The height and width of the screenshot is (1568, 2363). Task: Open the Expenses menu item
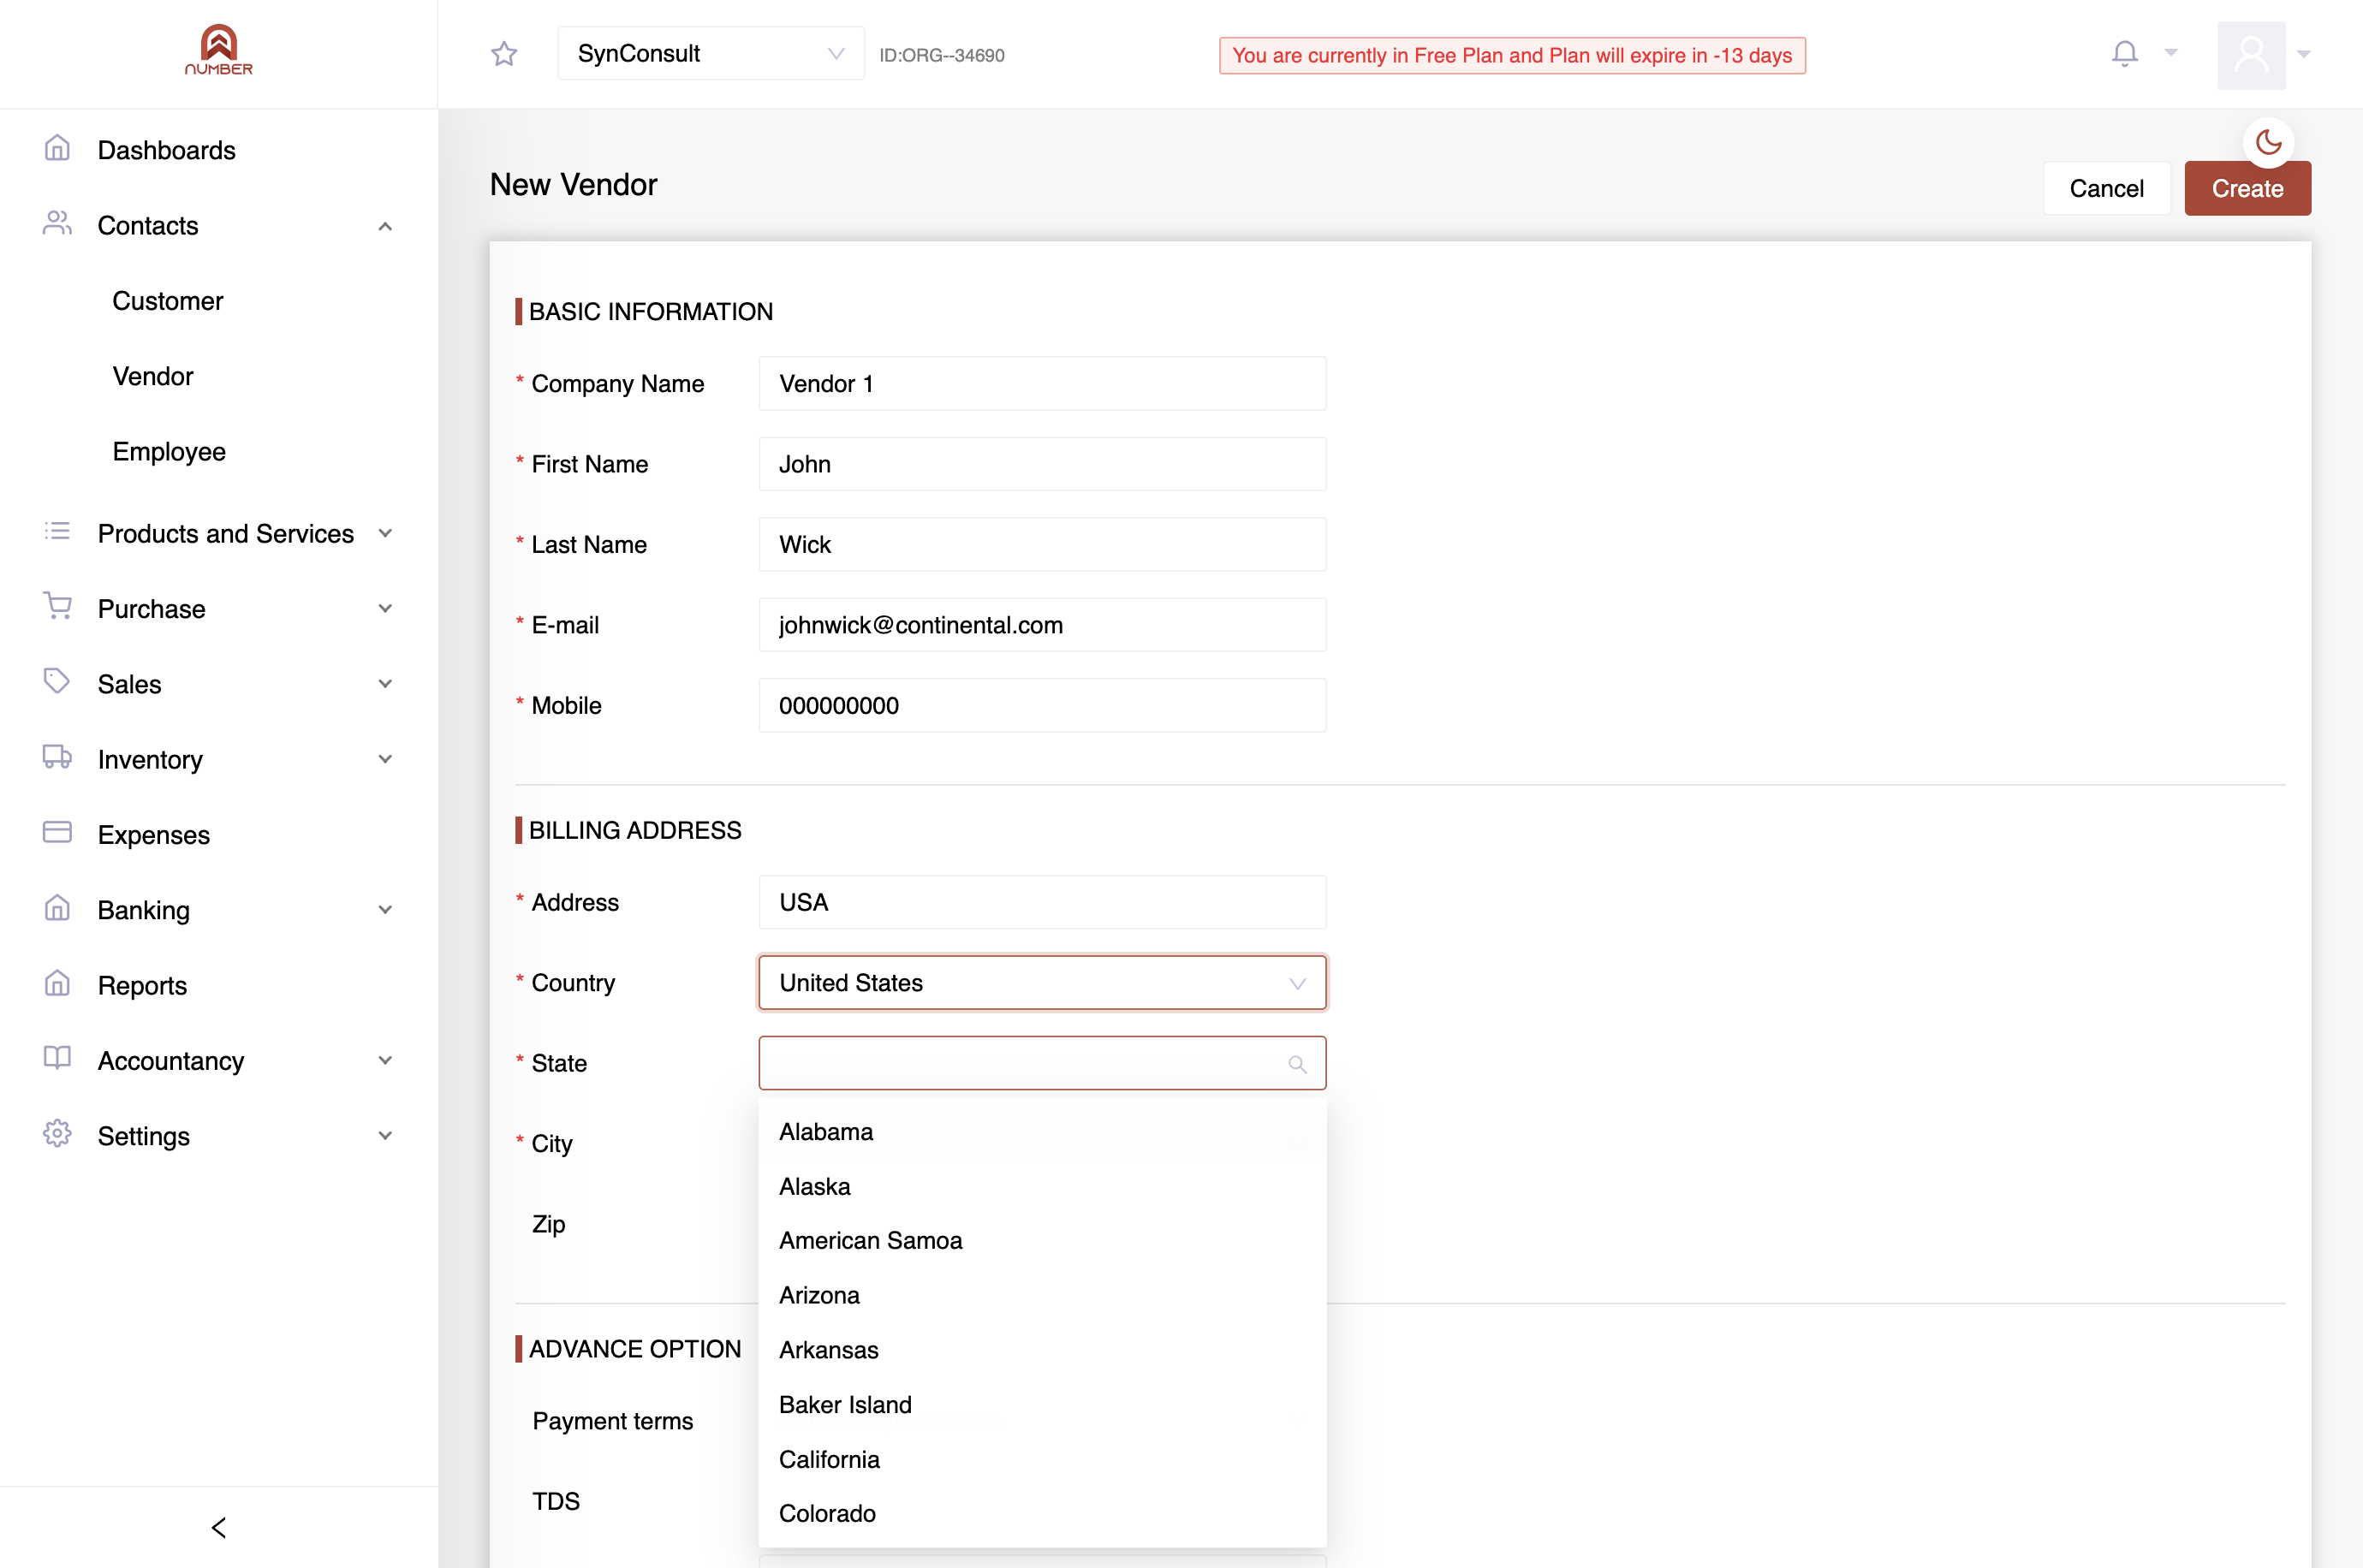click(153, 835)
